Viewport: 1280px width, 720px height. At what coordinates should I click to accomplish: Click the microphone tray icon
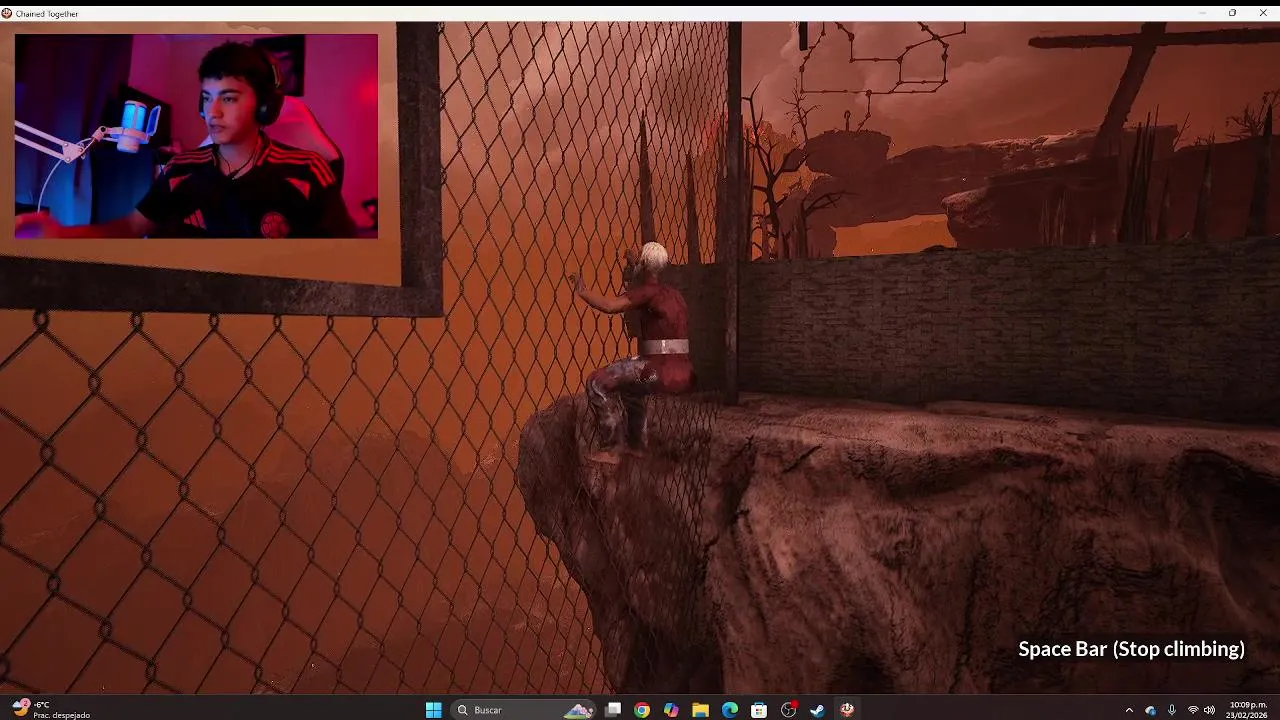click(1171, 710)
